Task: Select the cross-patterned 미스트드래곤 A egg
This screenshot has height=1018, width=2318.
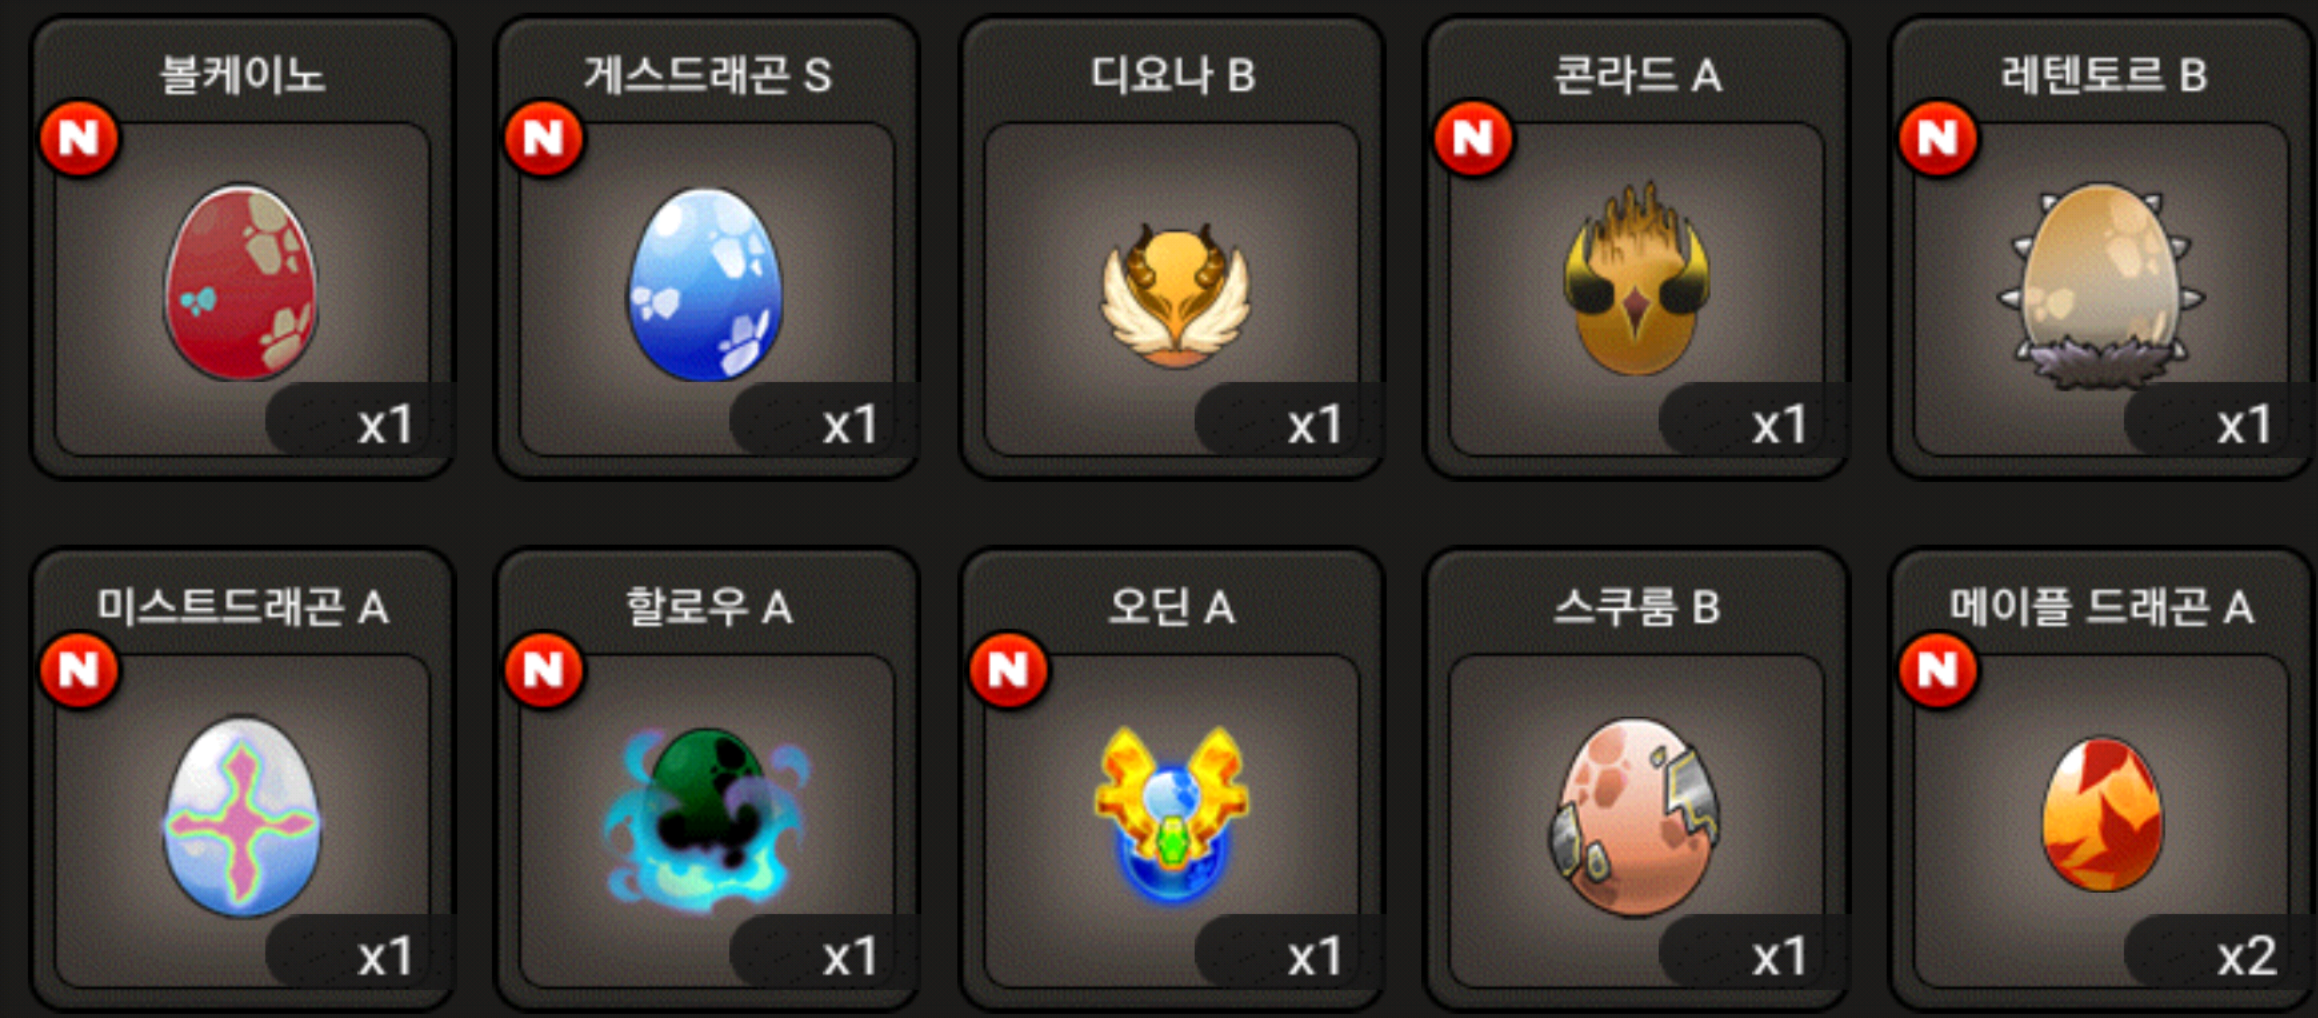Action: (x=241, y=816)
